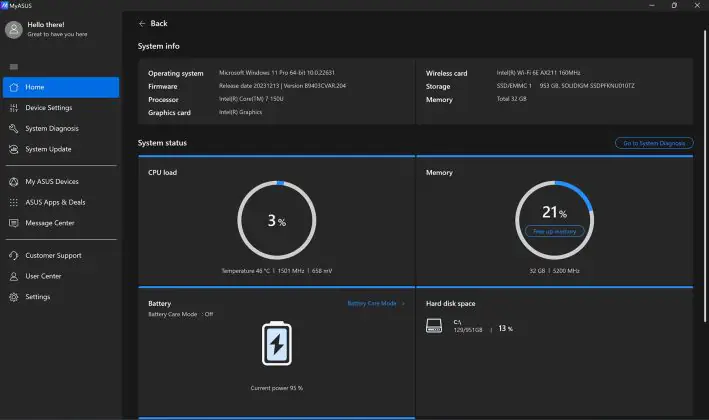
Task: Click the System Diagnosis wrench icon
Action: click(x=14, y=128)
